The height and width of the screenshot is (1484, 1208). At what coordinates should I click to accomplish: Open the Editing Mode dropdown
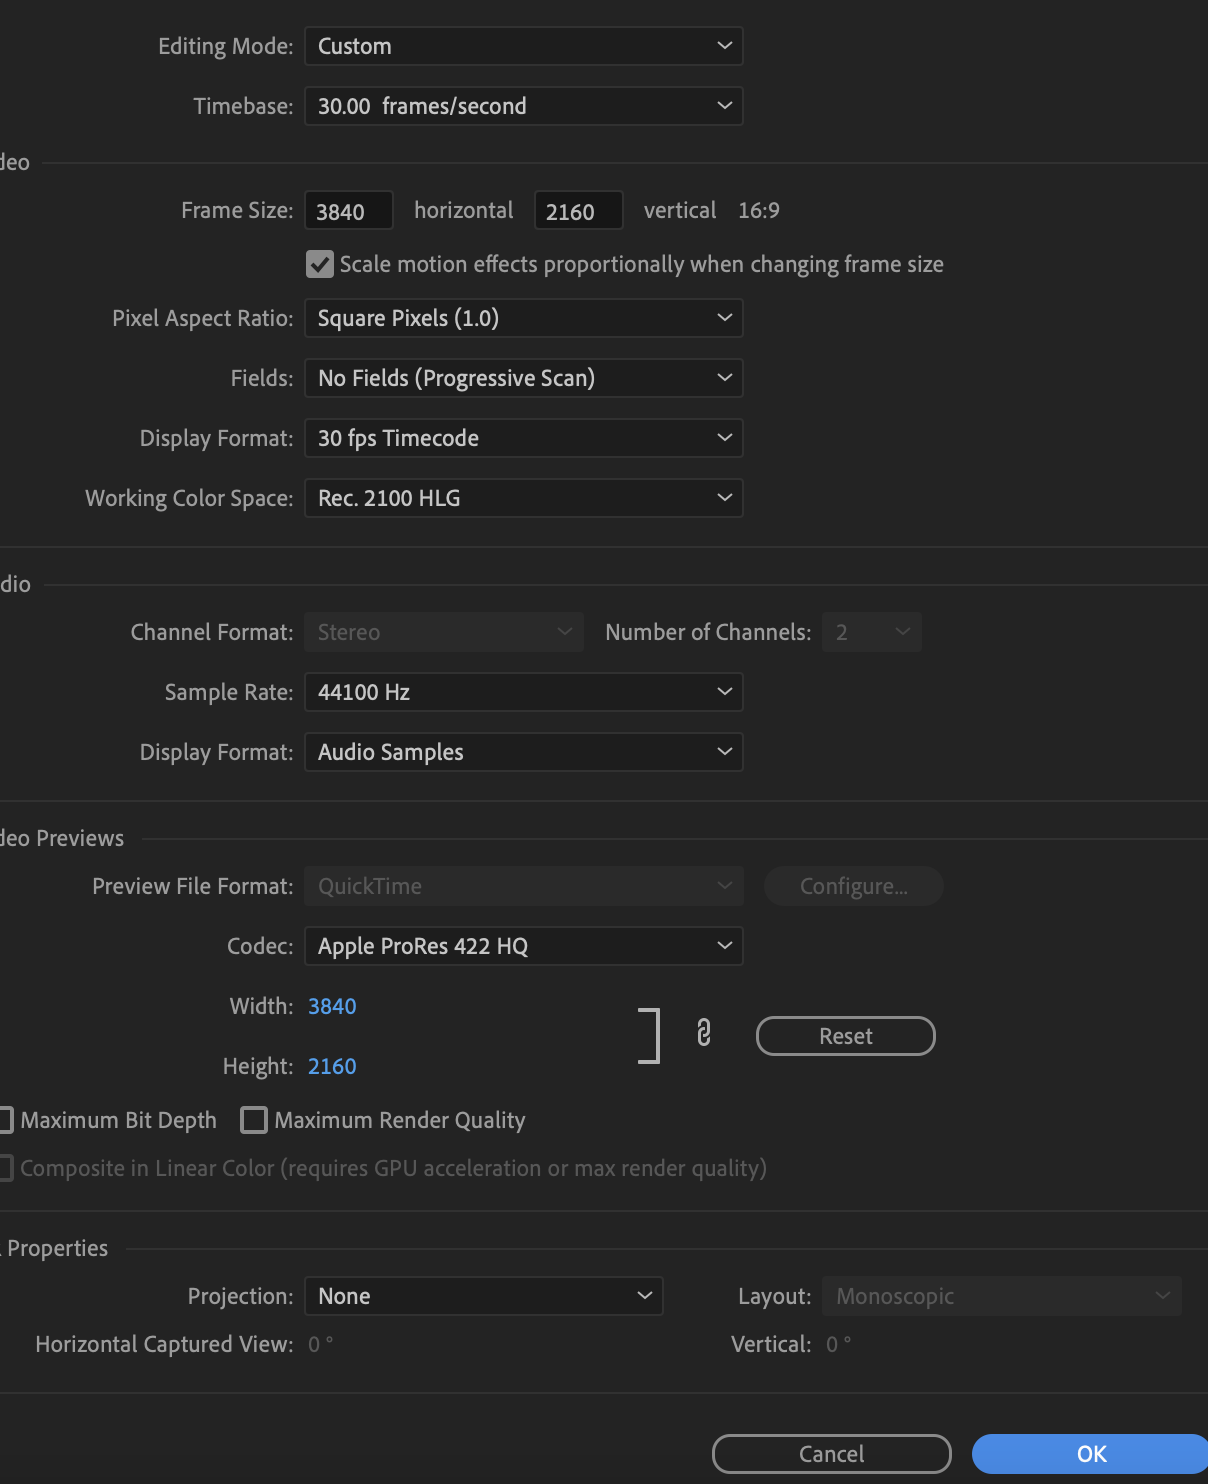pos(523,46)
